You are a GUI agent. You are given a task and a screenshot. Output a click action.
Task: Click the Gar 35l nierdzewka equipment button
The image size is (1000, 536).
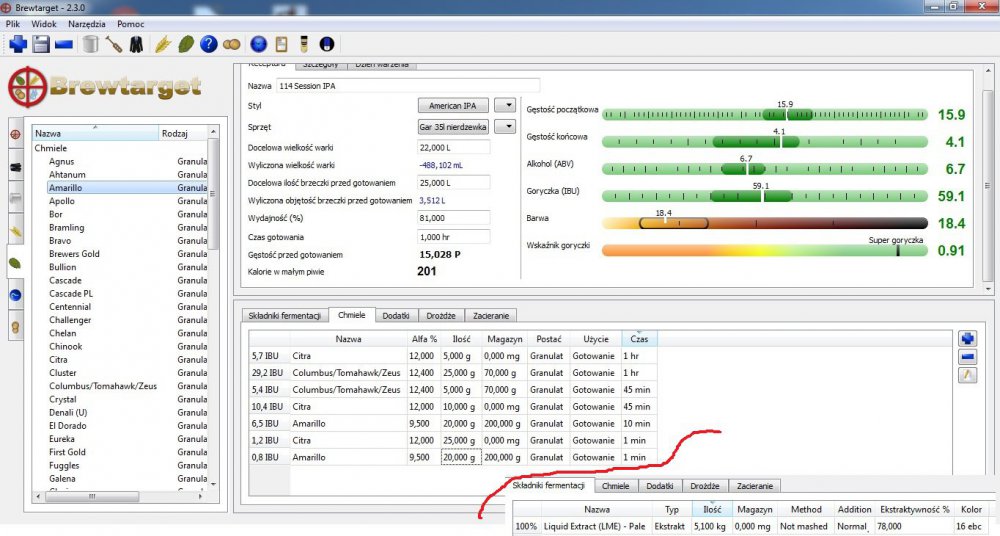453,127
